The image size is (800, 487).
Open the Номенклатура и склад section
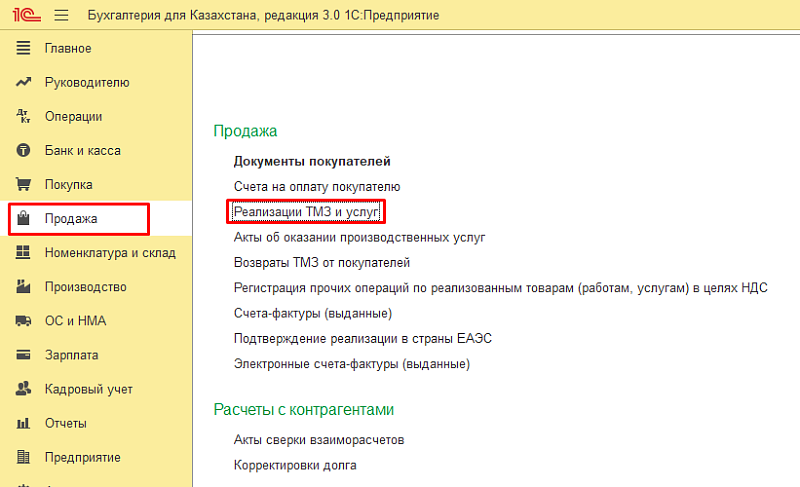pyautogui.click(x=109, y=253)
